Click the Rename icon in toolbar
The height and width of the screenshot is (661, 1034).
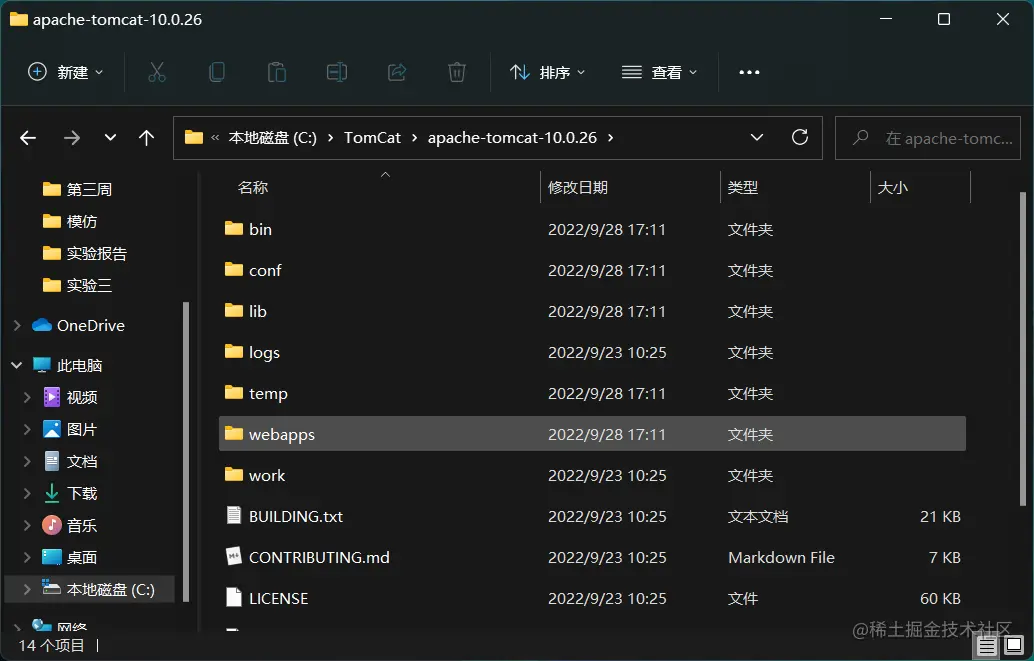tap(337, 72)
